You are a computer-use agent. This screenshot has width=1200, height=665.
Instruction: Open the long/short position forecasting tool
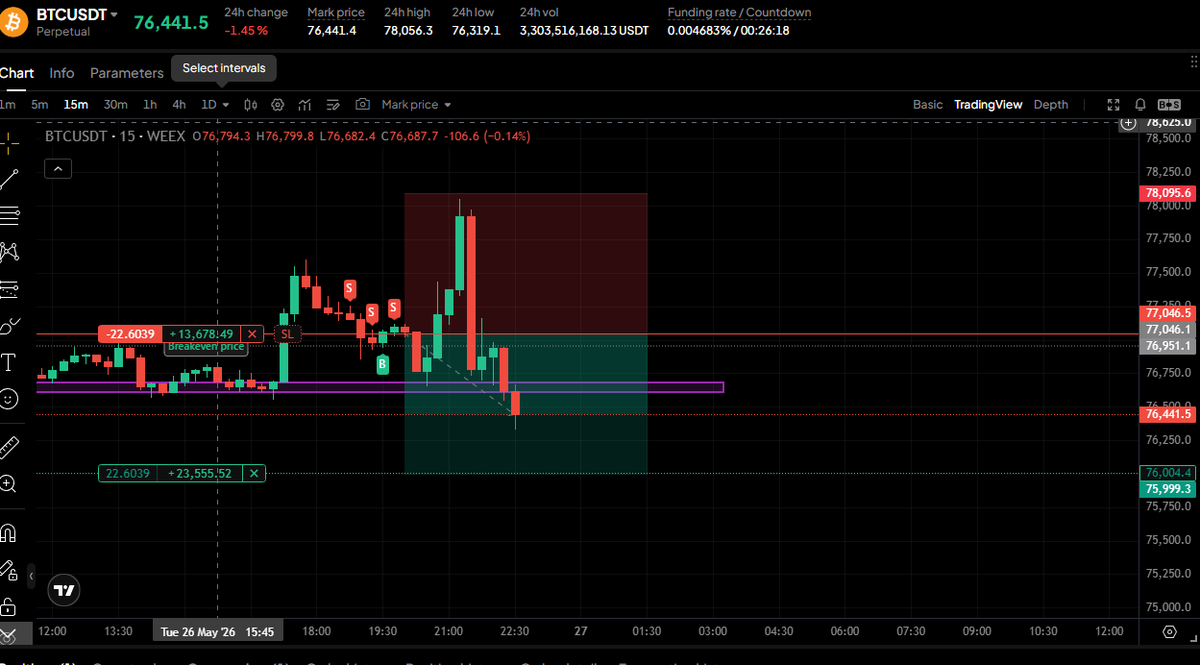tap(8, 289)
